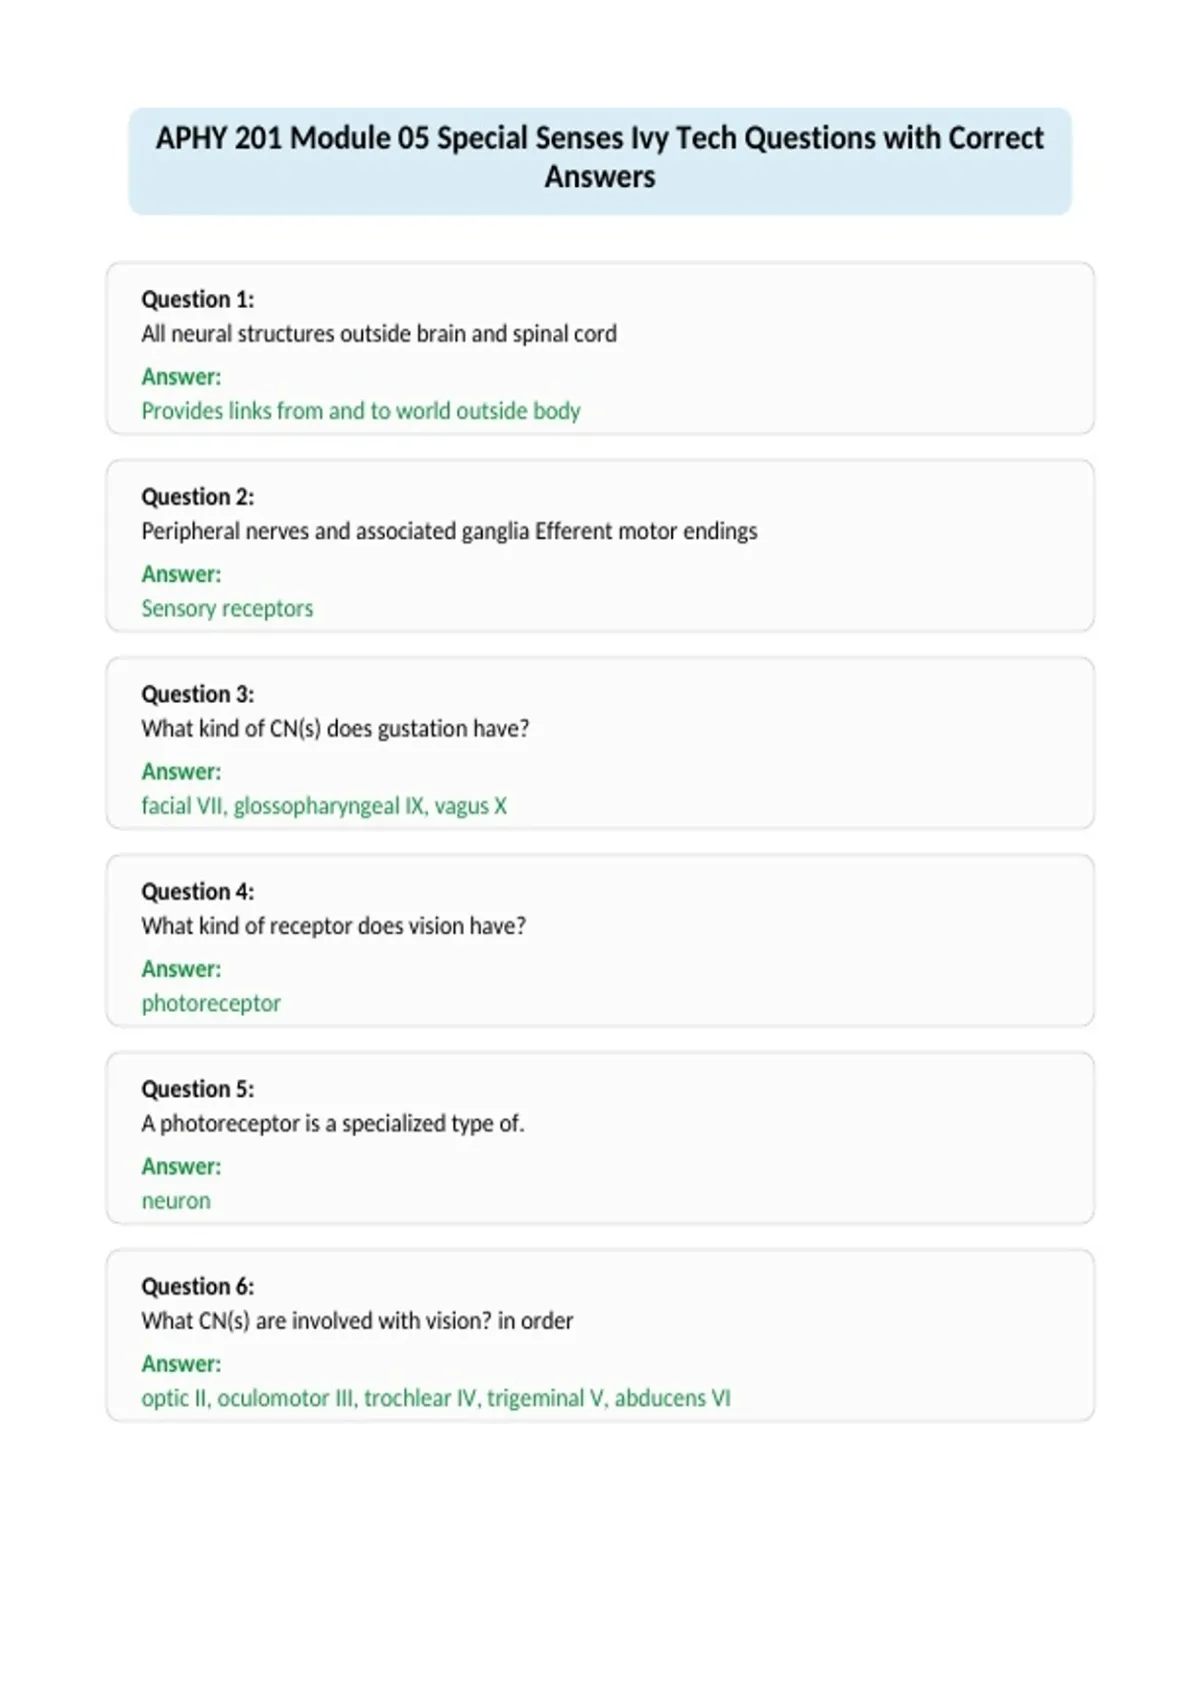Screen dimensions: 1200x1700
Task: Select the Question 3 heading
Action: click(x=198, y=694)
